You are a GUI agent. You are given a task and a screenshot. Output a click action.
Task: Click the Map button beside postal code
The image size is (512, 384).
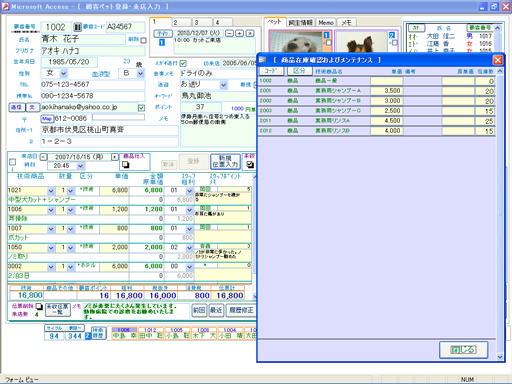point(47,118)
